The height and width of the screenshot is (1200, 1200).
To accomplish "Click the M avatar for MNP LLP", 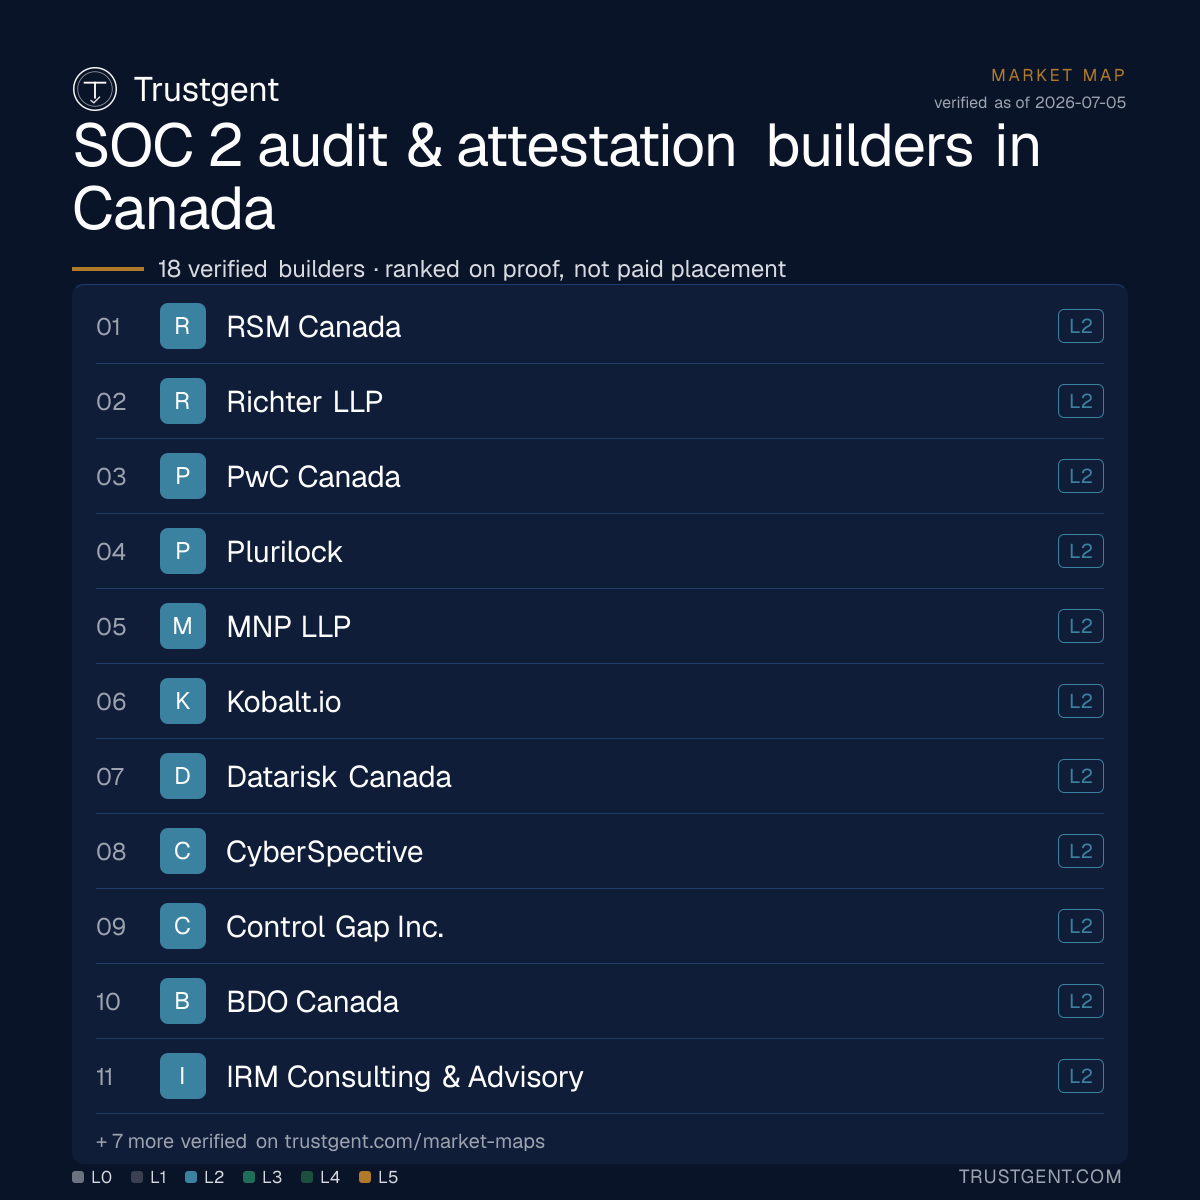I will [x=183, y=626].
